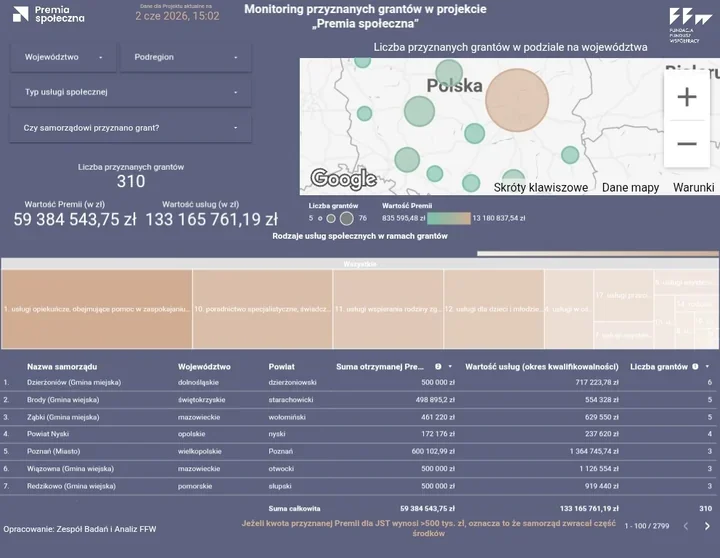Click the Wartość Premii gradient legend
Screen dimensions: 720x558
click(x=449, y=218)
